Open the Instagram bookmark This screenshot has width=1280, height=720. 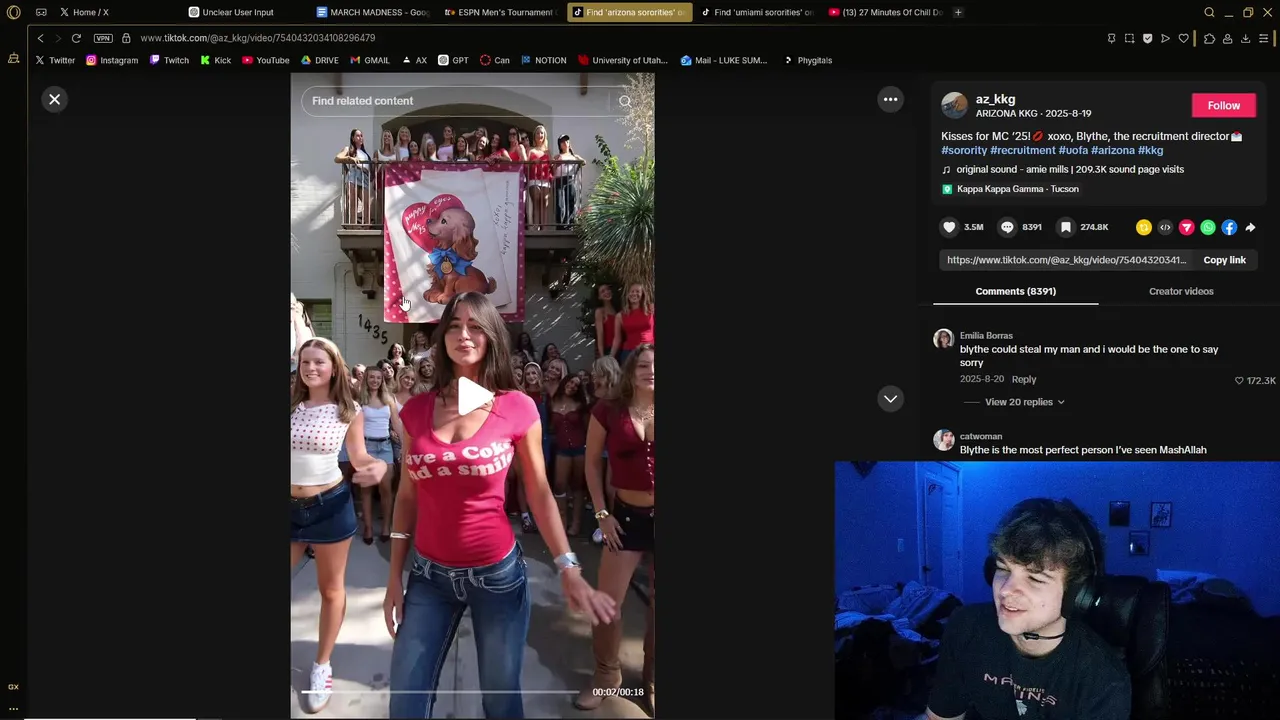point(112,60)
